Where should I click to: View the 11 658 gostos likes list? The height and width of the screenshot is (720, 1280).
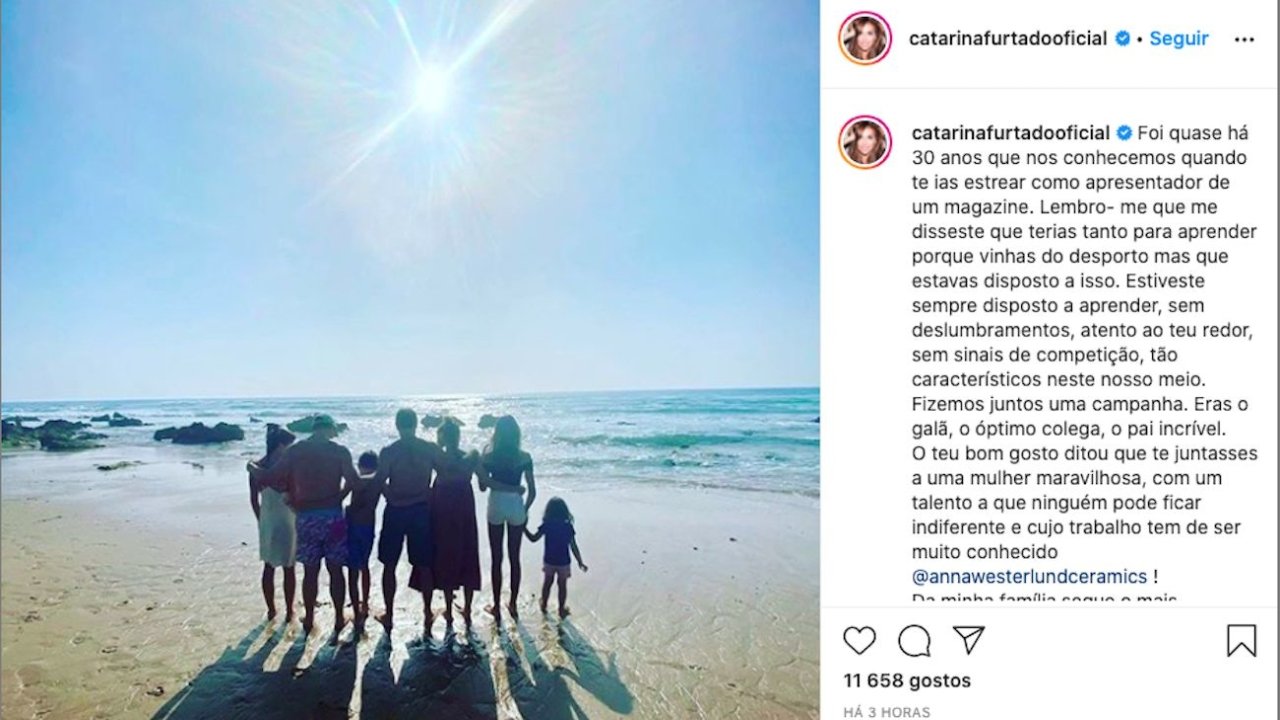tap(907, 680)
